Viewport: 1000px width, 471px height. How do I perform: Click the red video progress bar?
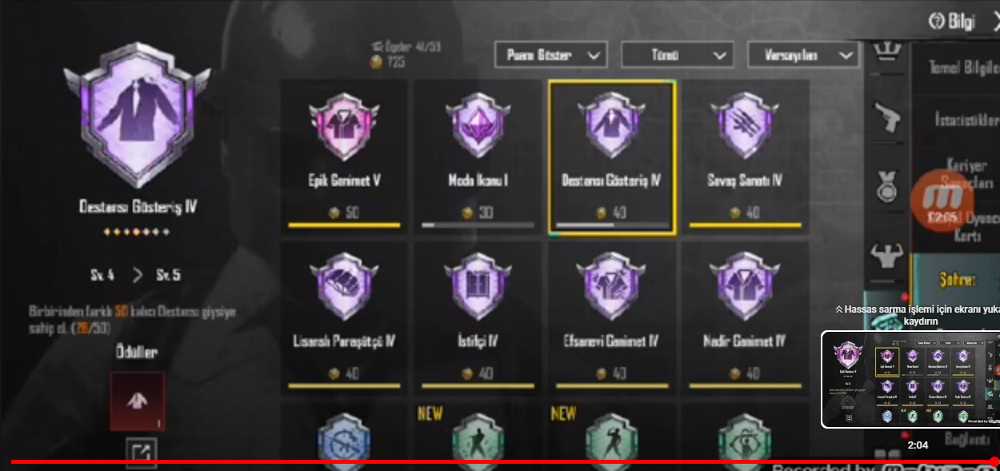[x=500, y=461]
